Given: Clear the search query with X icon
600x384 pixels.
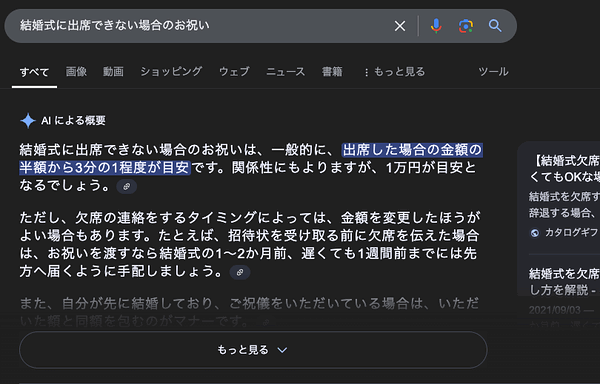Looking at the screenshot, I should (x=400, y=26).
